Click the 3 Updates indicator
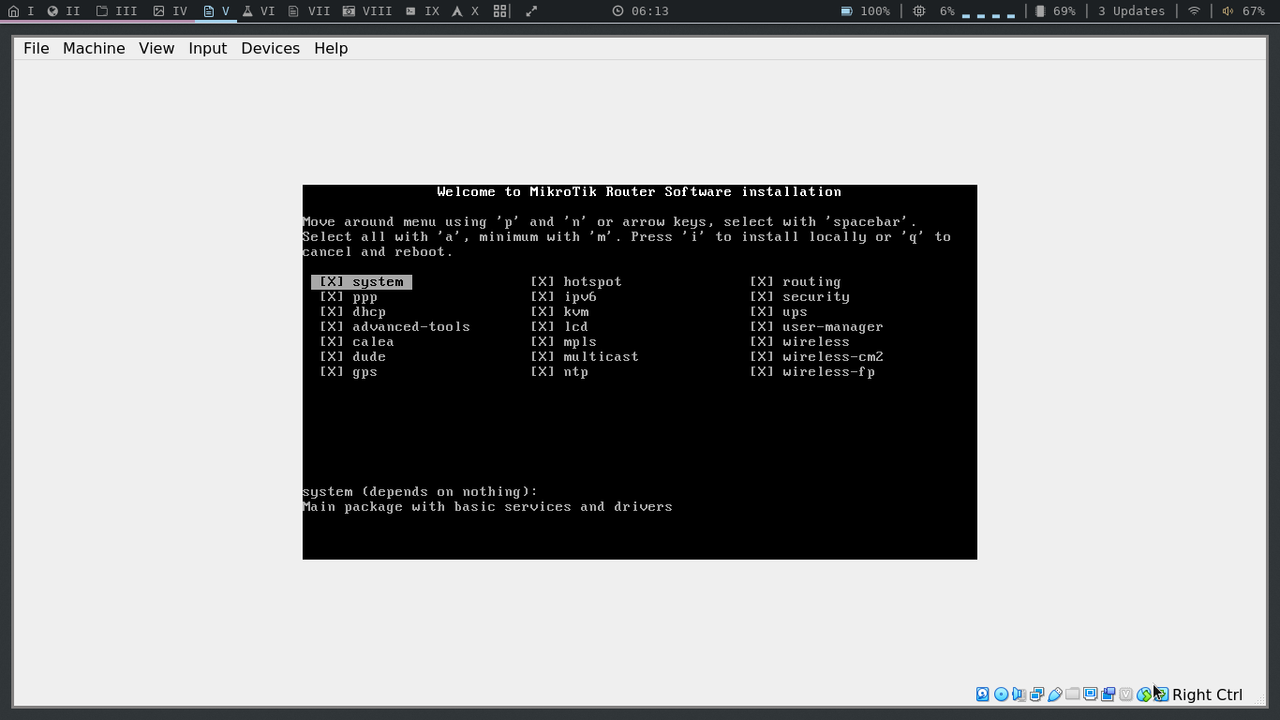This screenshot has height=720, width=1280. [x=1131, y=11]
